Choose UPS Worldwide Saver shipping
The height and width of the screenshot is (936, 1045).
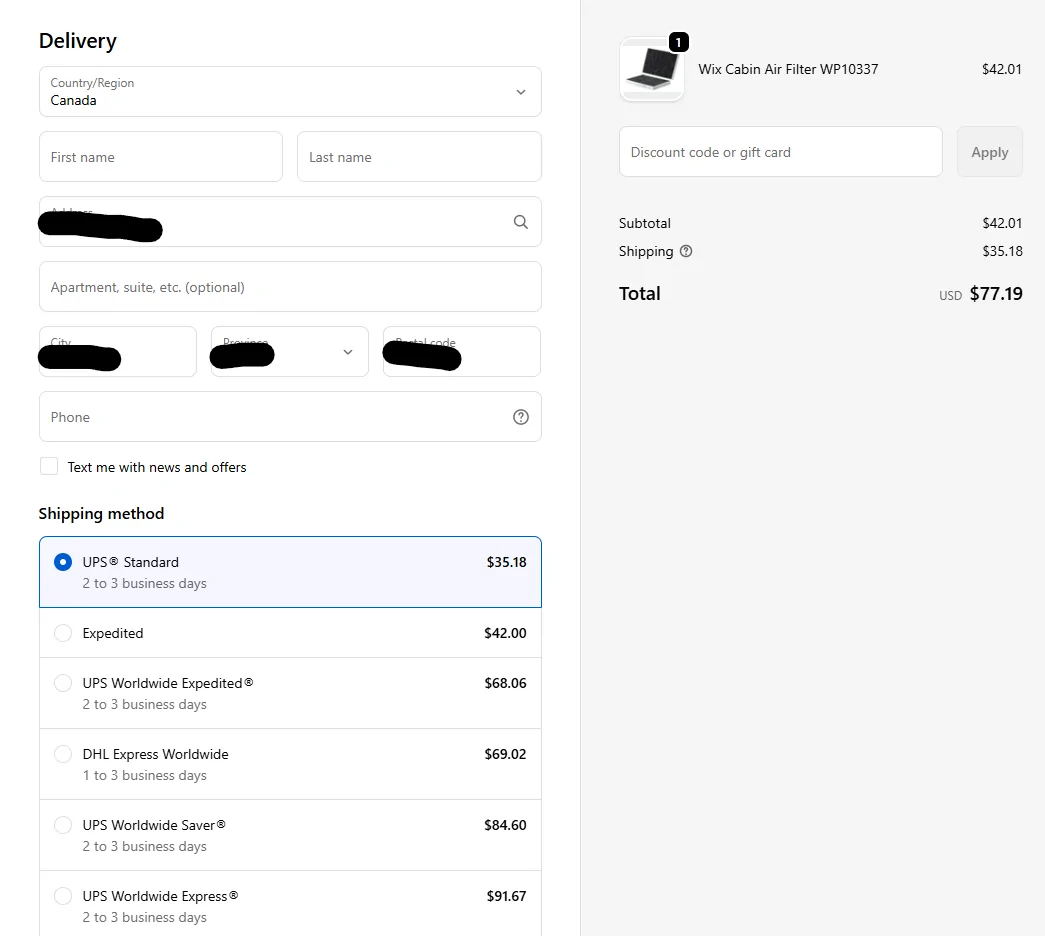point(63,825)
